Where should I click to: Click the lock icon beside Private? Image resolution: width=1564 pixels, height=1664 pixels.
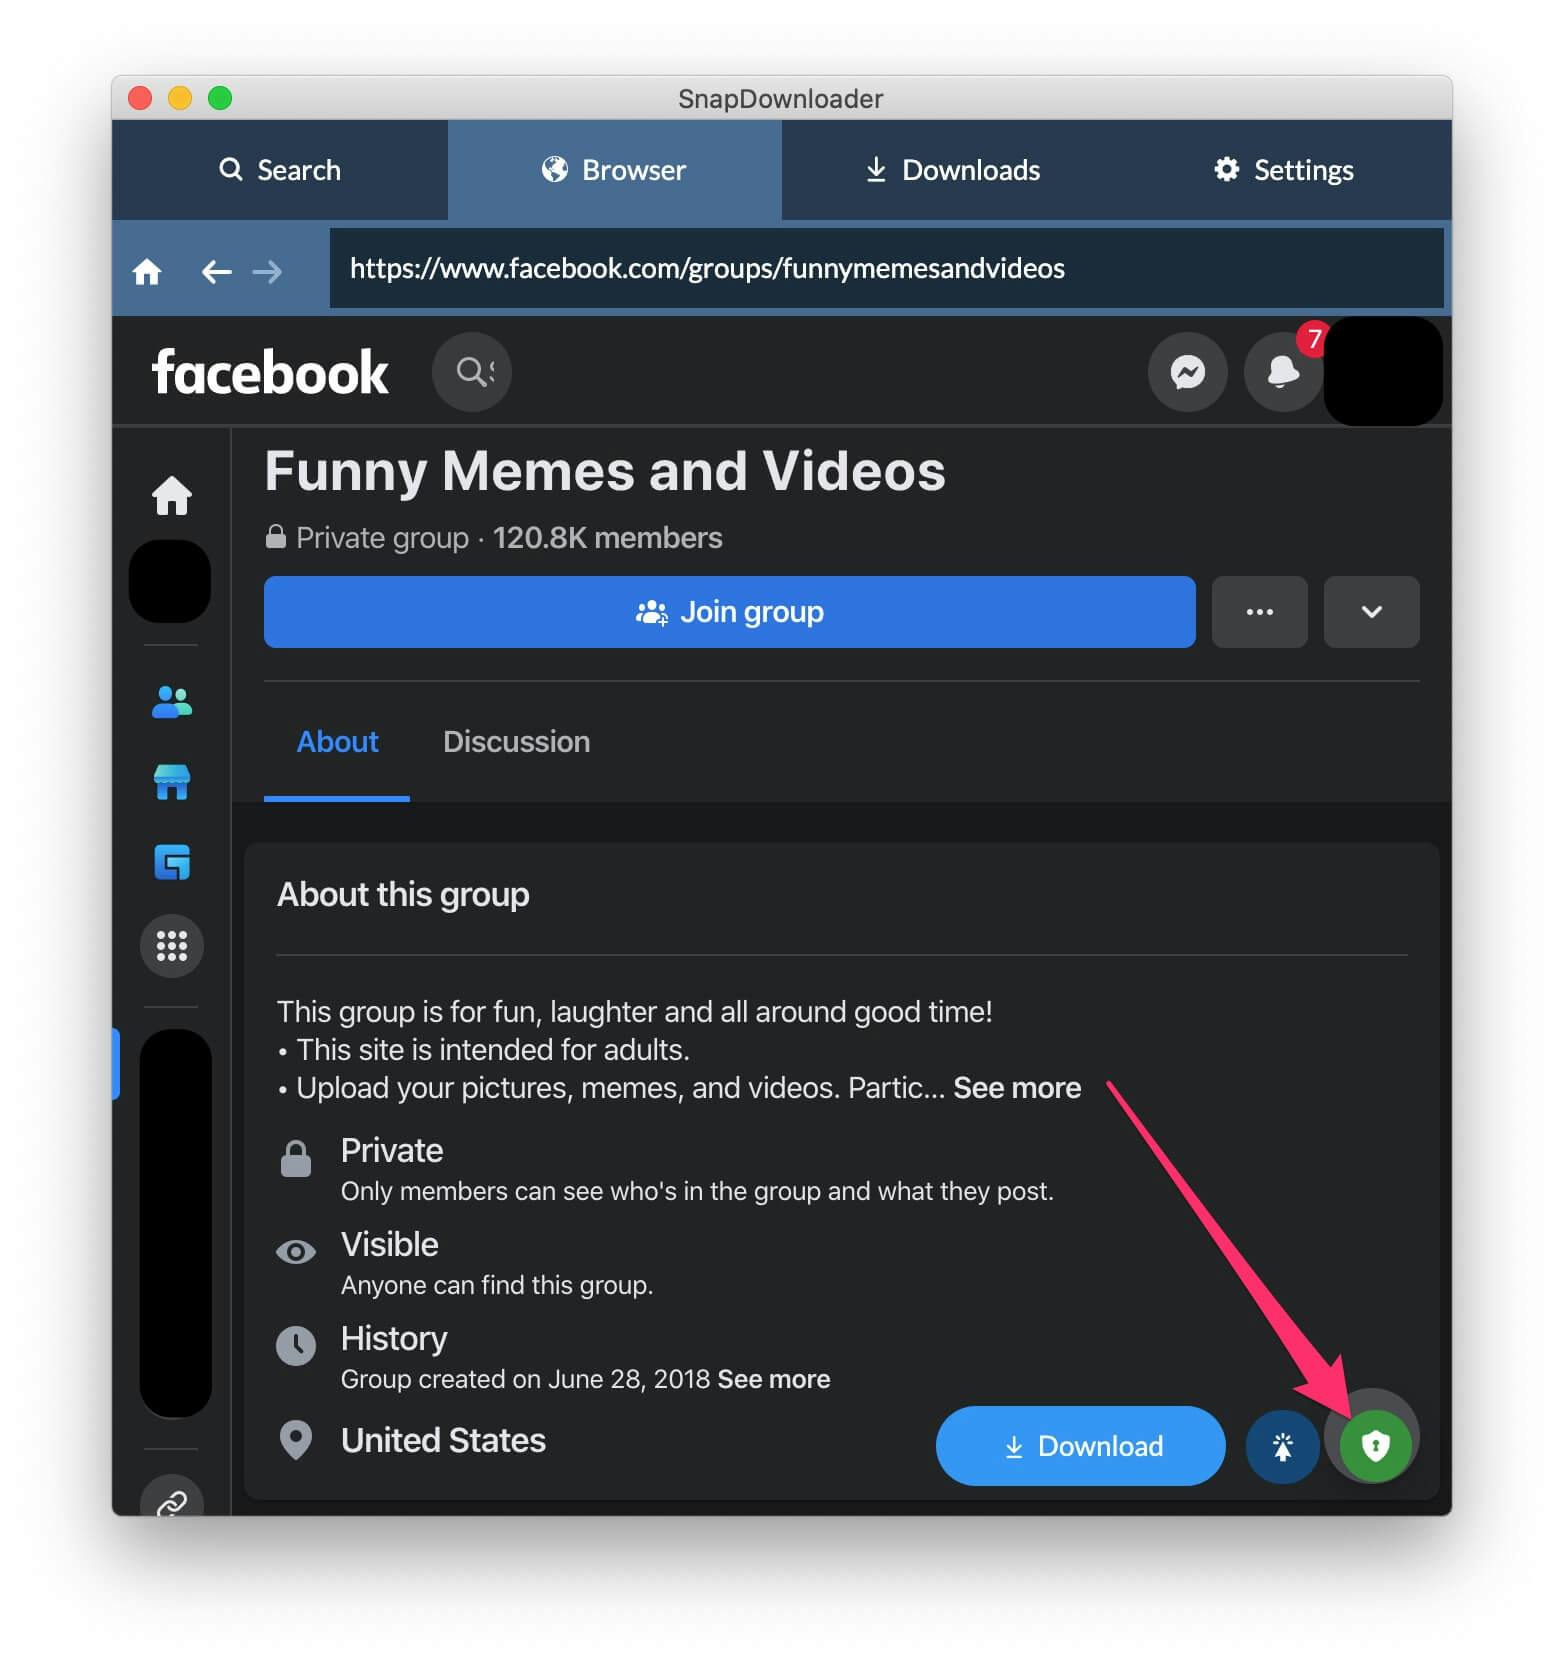(x=296, y=1158)
